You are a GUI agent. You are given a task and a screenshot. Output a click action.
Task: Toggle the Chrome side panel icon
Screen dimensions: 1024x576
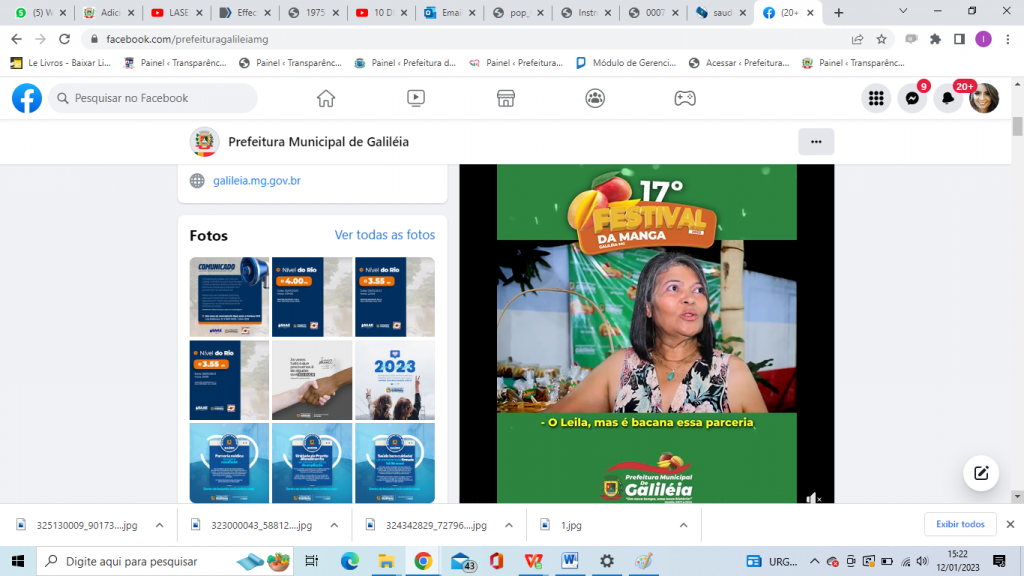[959, 39]
